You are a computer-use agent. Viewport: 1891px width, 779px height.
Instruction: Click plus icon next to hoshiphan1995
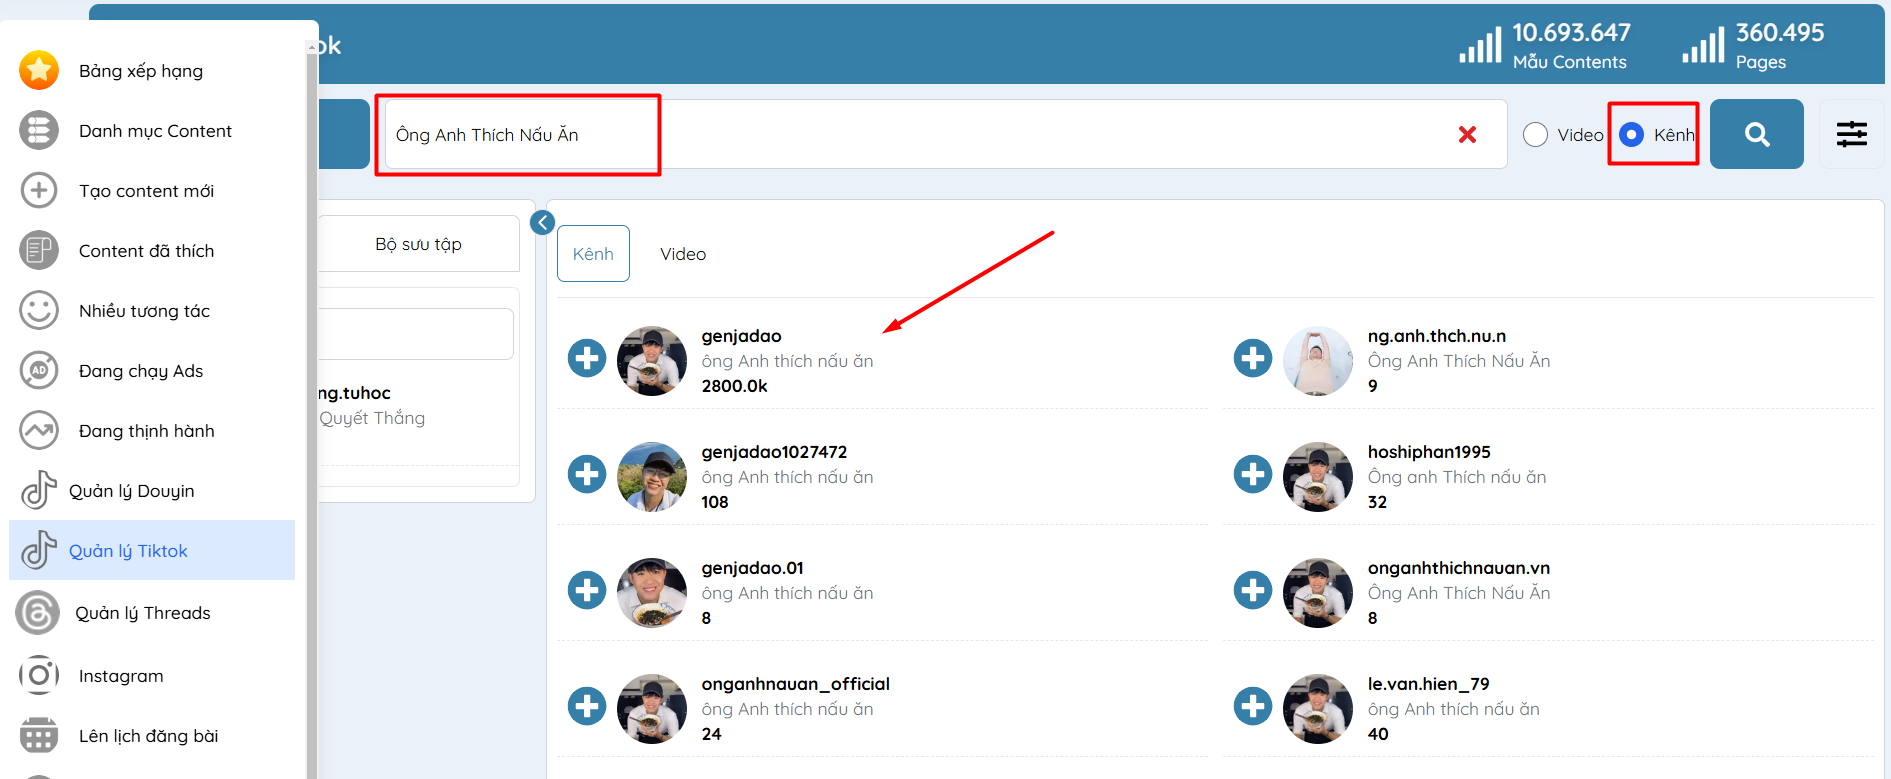click(x=1252, y=474)
